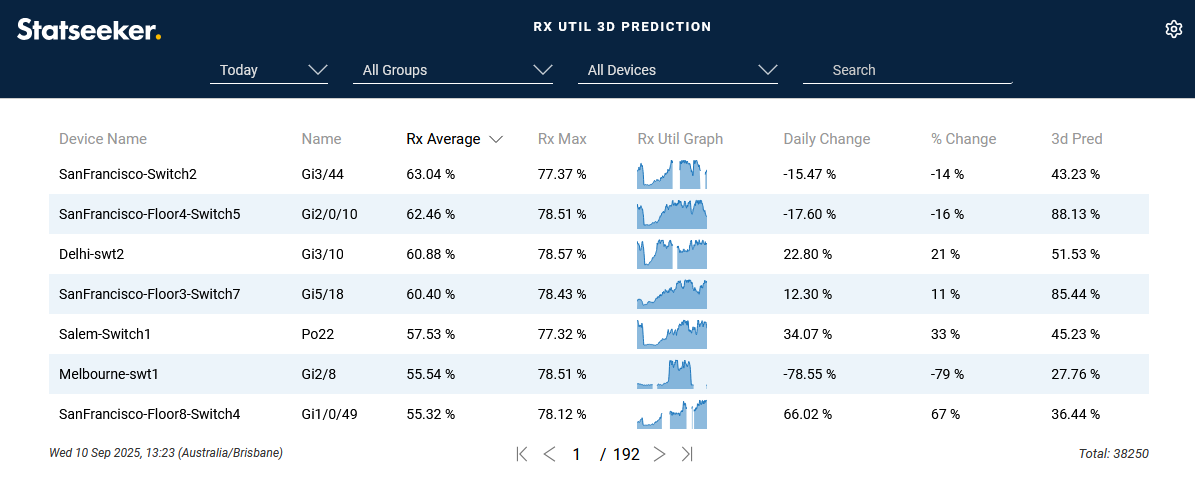The width and height of the screenshot is (1195, 479).
Task: Select the Salem-Switch1 device name
Action: (x=104, y=334)
